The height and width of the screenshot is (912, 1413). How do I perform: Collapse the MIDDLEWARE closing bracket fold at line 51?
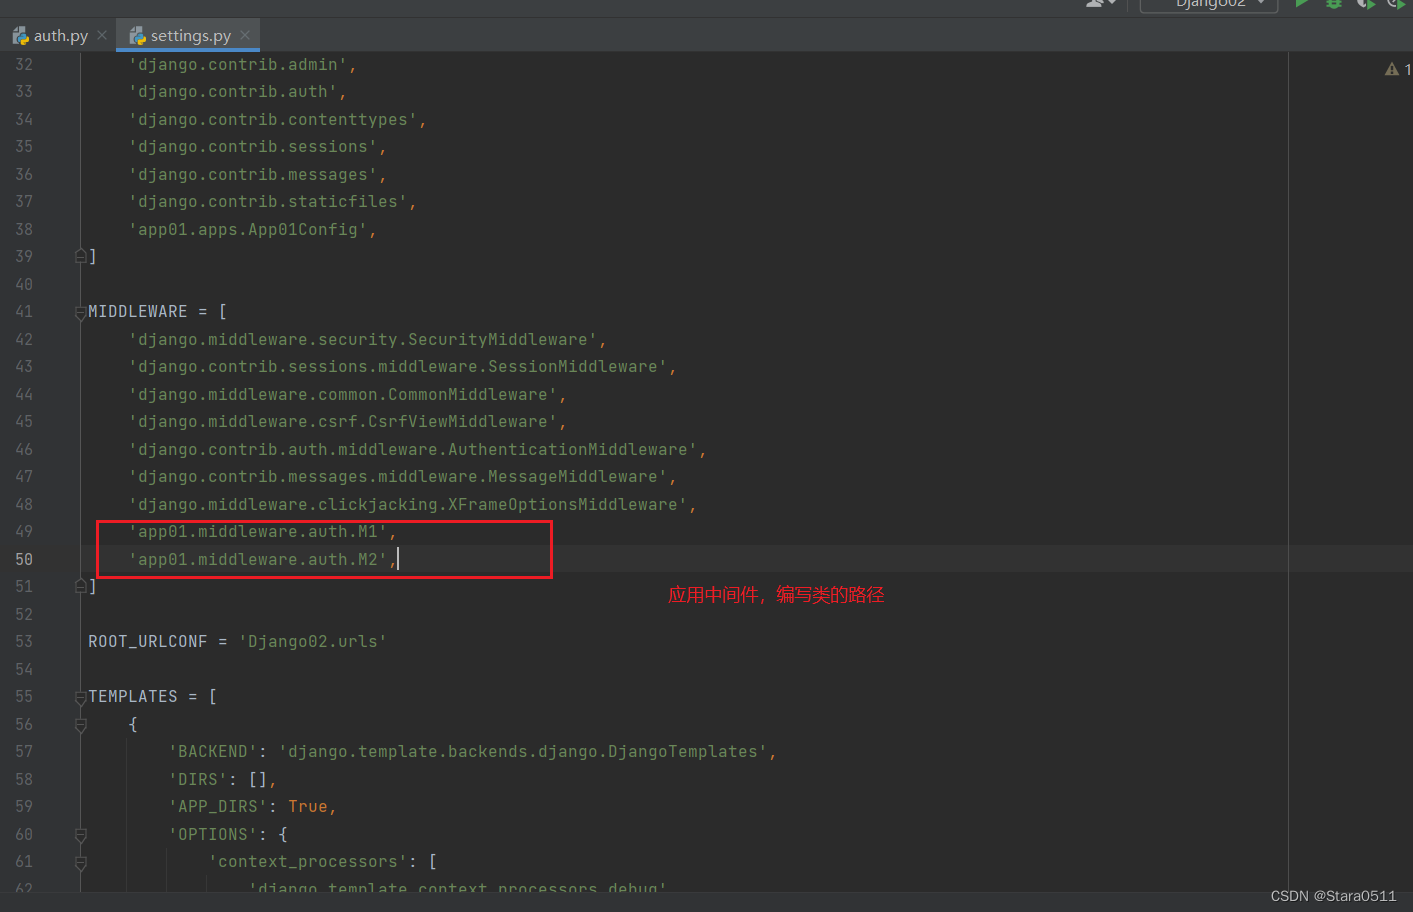pyautogui.click(x=81, y=587)
